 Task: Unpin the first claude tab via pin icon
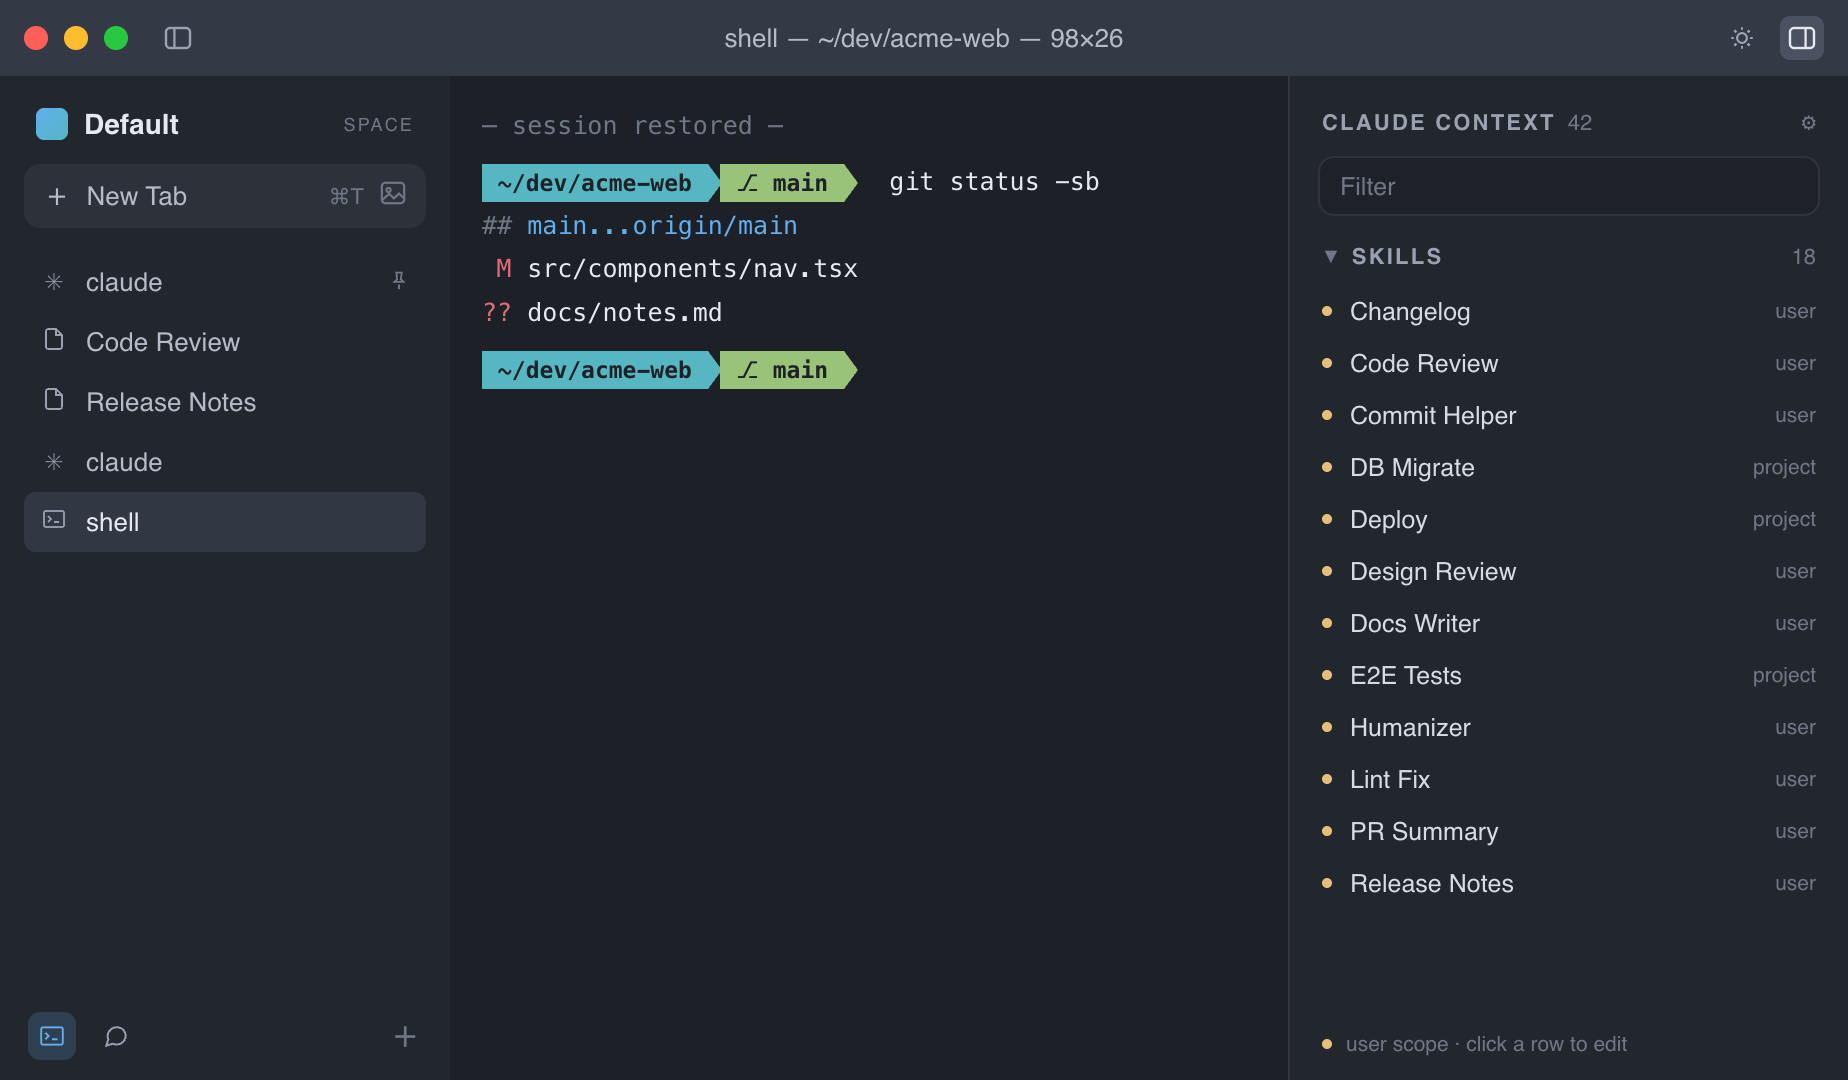(399, 281)
